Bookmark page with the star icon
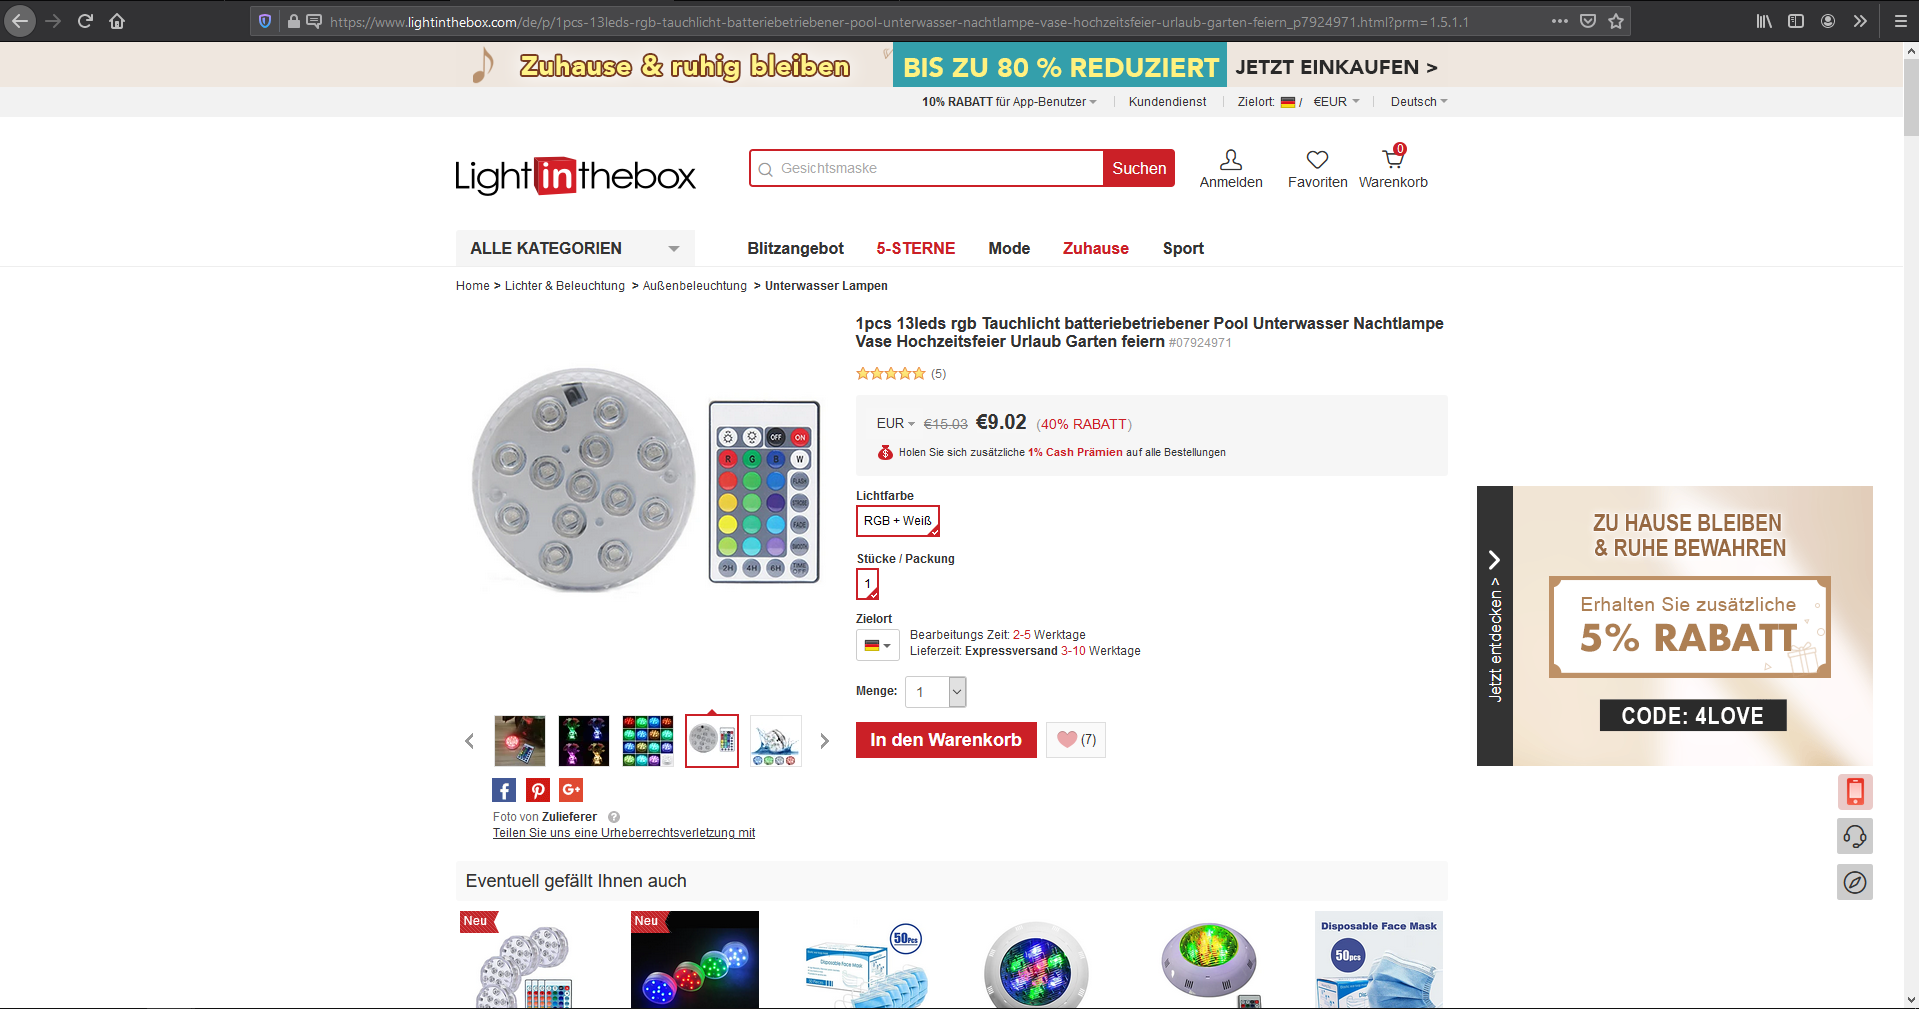This screenshot has width=1919, height=1009. coord(1616,21)
